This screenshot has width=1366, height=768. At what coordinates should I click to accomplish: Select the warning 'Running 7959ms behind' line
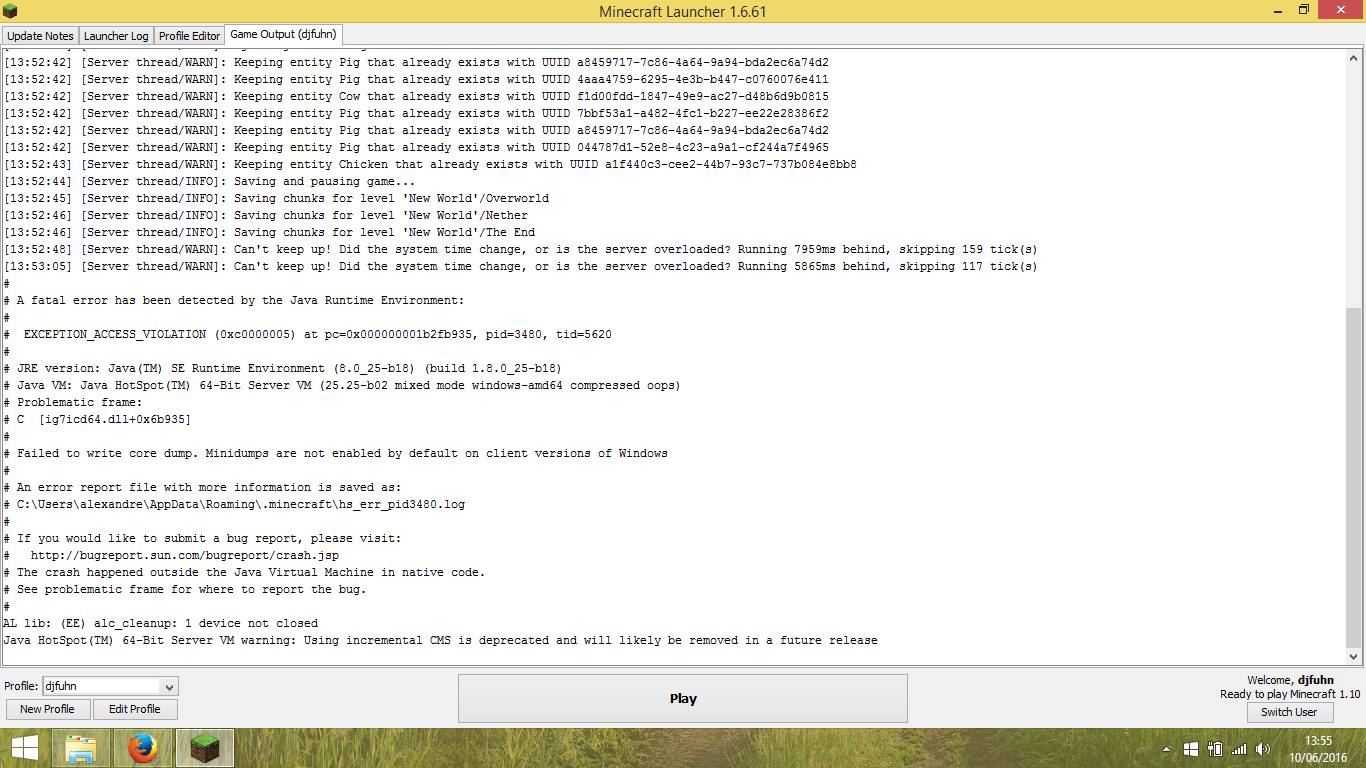(521, 249)
